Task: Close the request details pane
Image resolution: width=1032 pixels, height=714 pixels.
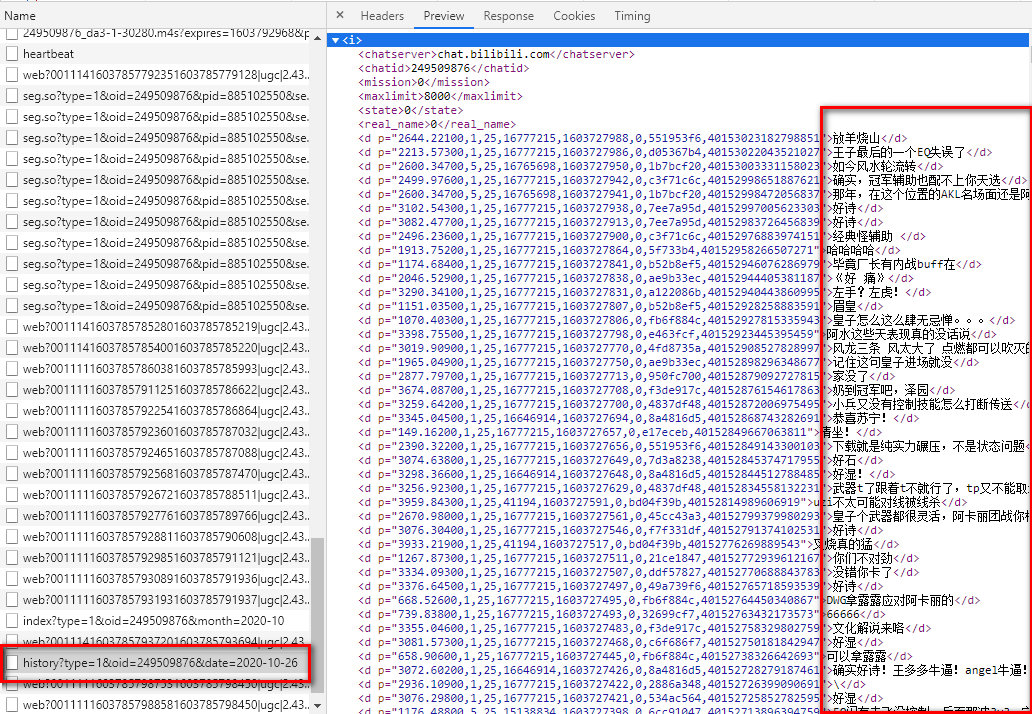Action: (340, 15)
